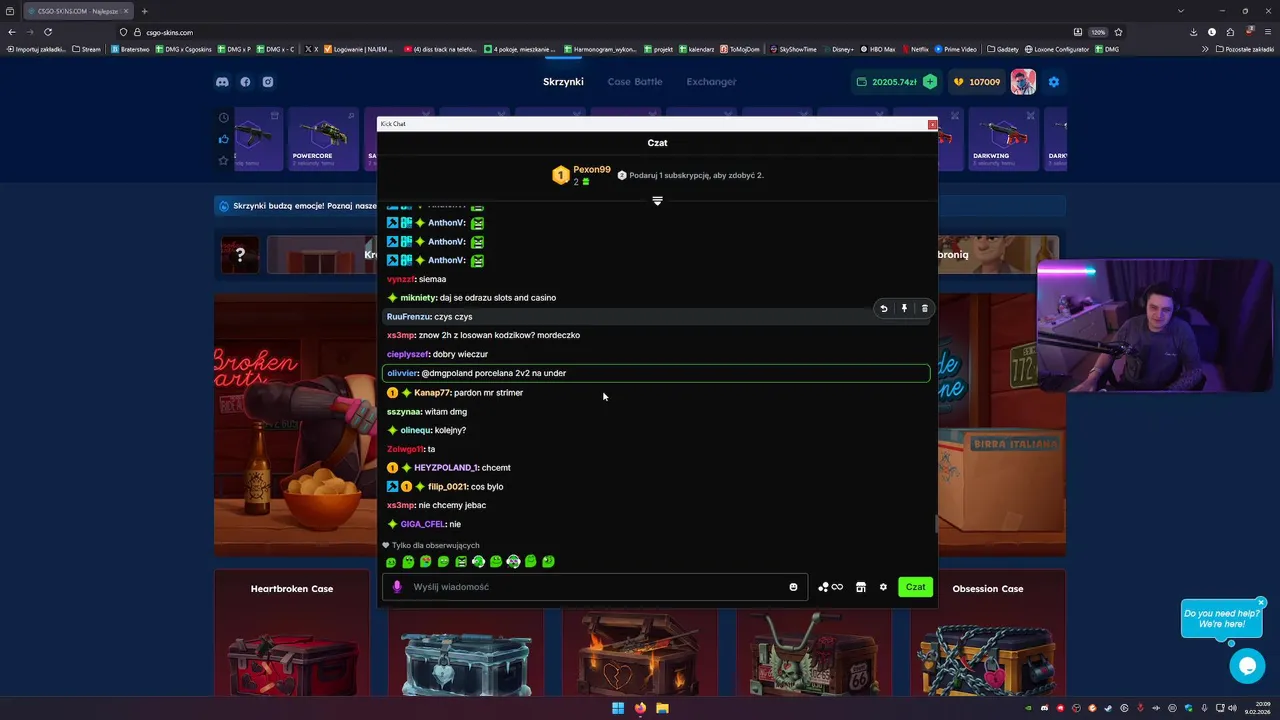The height and width of the screenshot is (720, 1280).
Task: Collapse the chat leaderboard handle
Action: tap(657, 201)
